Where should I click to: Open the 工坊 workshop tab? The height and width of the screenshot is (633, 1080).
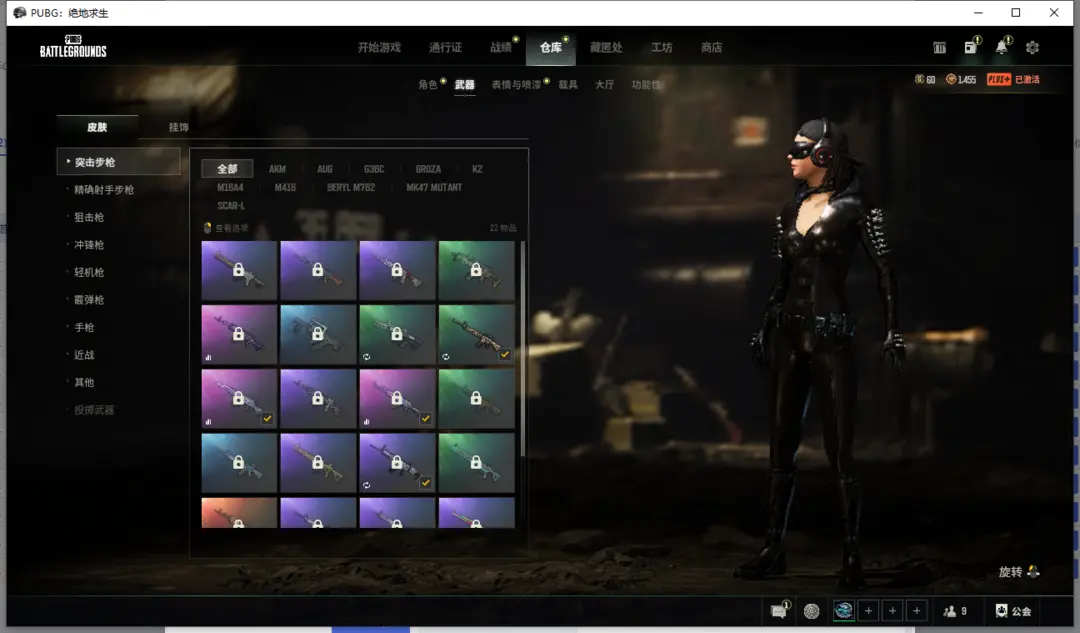tap(662, 47)
